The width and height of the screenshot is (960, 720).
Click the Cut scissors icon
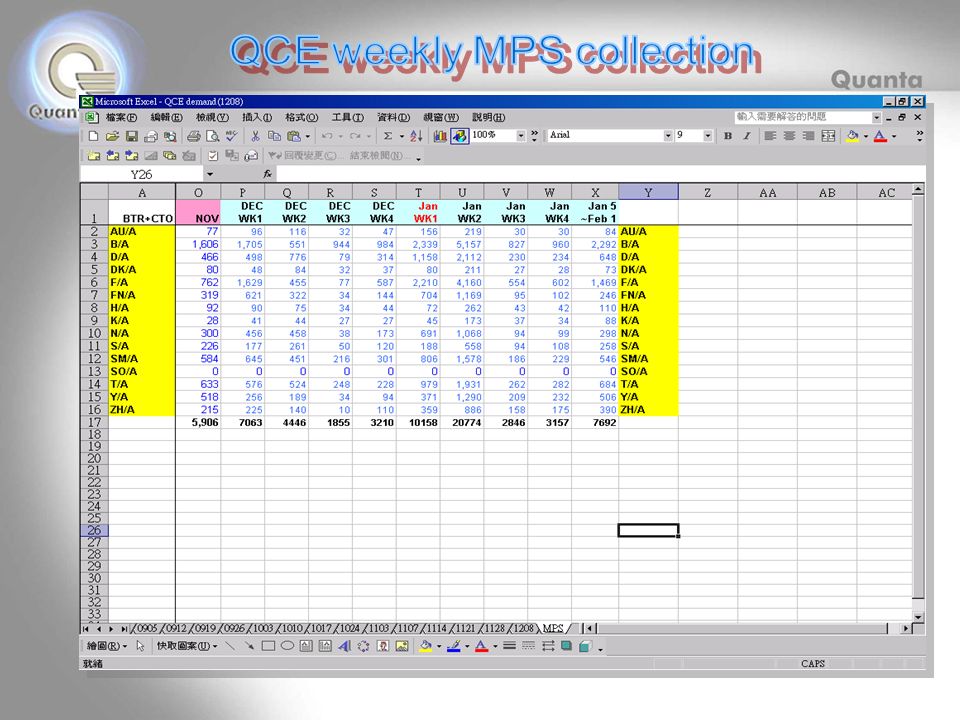point(255,136)
